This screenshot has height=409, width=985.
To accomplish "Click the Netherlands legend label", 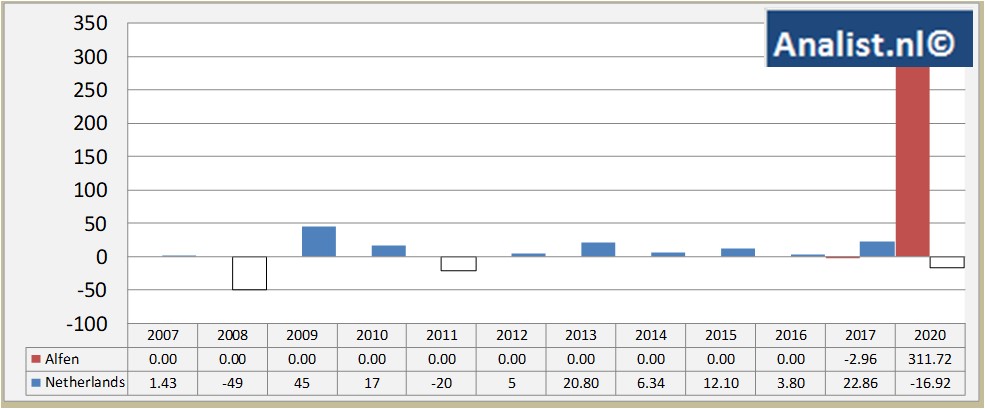I will [85, 383].
